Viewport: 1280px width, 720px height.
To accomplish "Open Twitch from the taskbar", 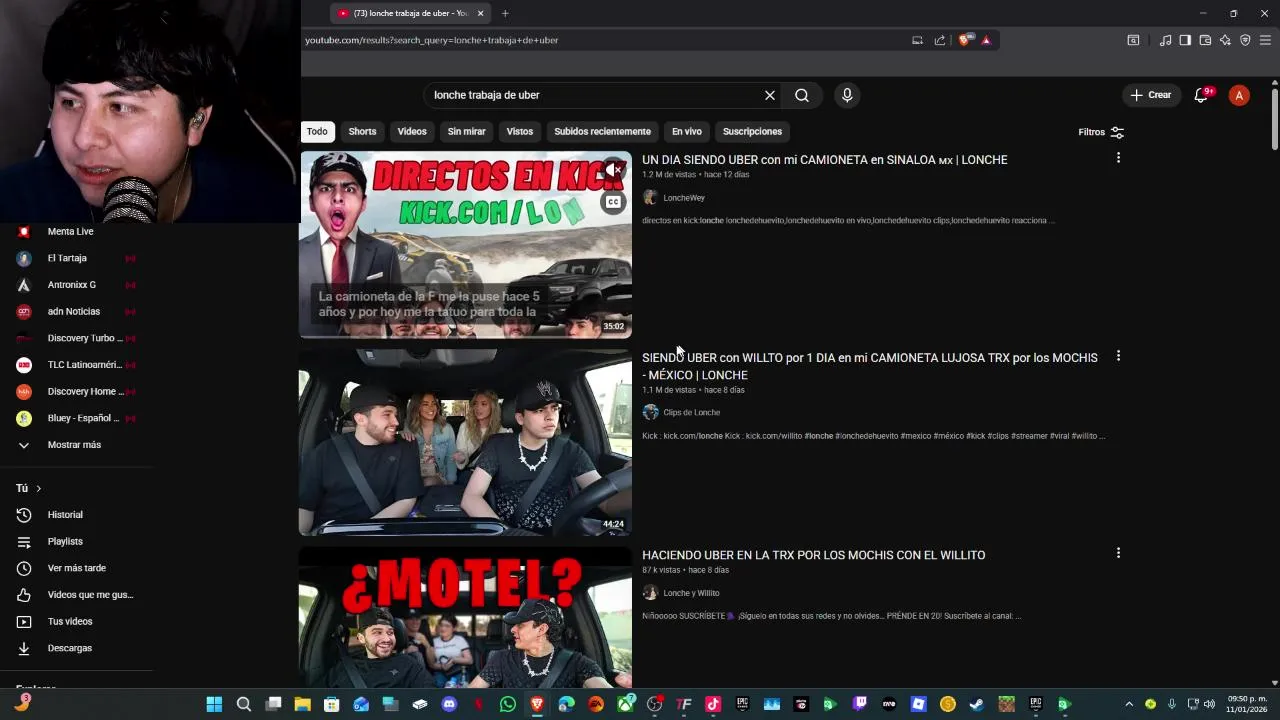I will (860, 704).
